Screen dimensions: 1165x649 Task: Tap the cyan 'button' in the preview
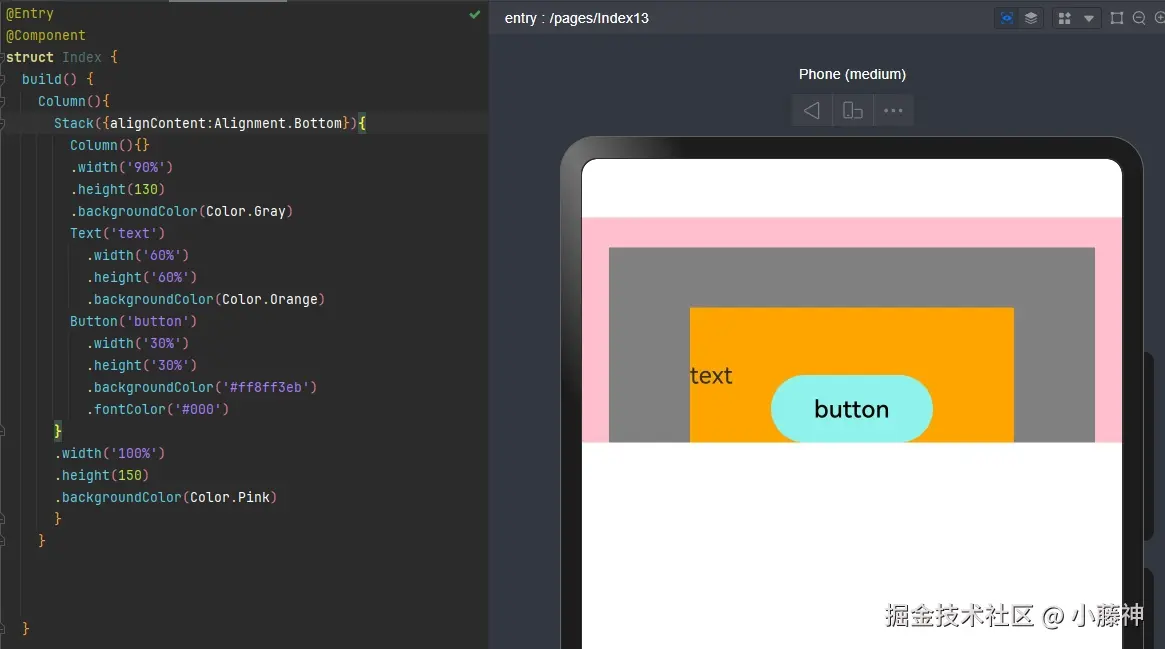point(851,408)
